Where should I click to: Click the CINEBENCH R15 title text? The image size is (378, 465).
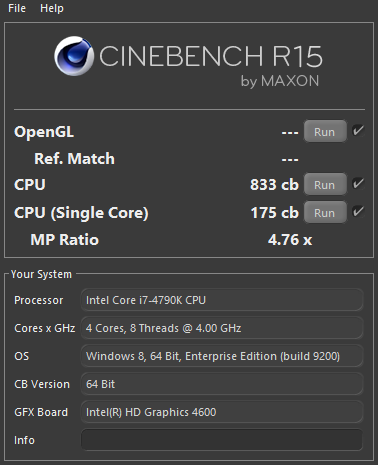pyautogui.click(x=211, y=56)
